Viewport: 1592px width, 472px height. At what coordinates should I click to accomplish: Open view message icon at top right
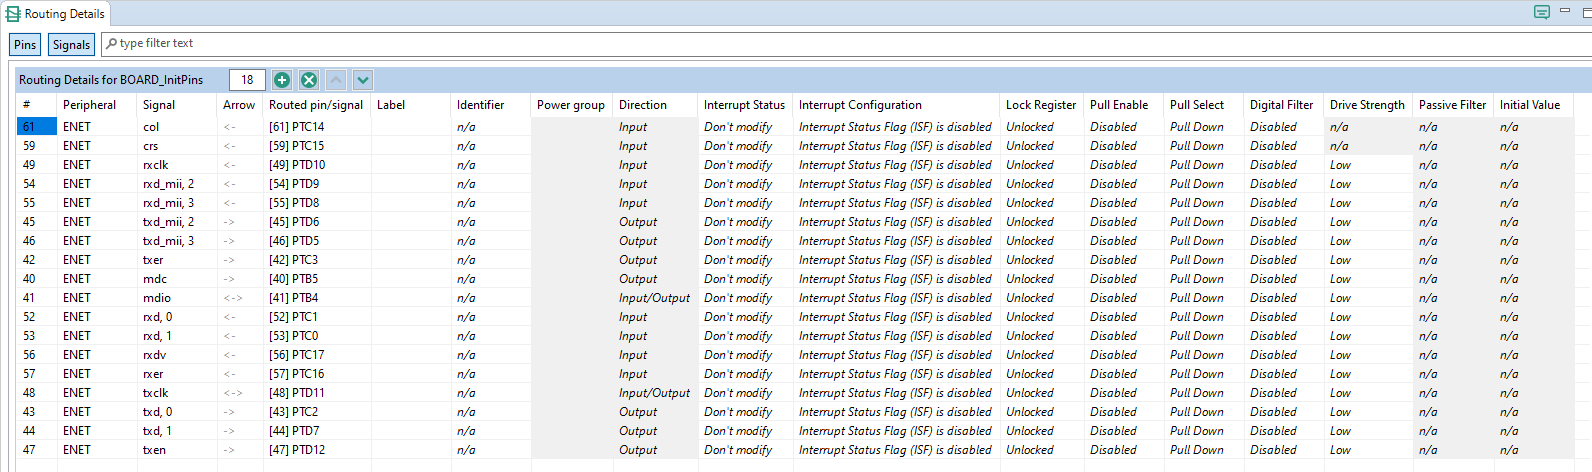[x=1542, y=12]
